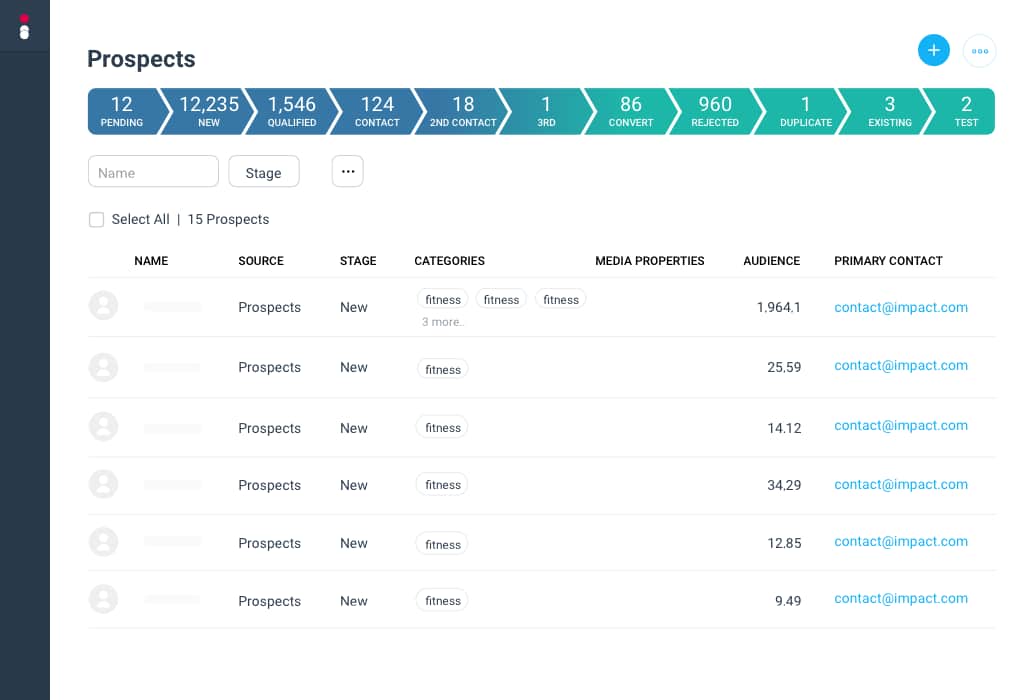1024x700 pixels.
Task: Click the fitness tag in the second row
Action: (x=443, y=370)
